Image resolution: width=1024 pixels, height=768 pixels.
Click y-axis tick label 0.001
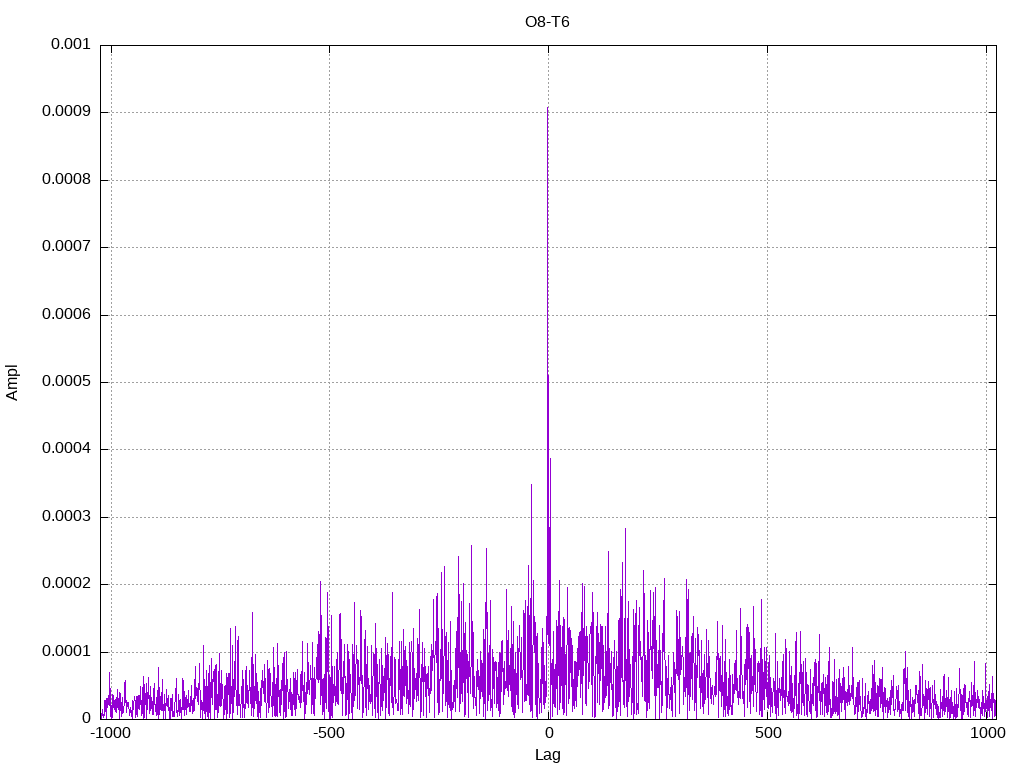tap(71, 44)
